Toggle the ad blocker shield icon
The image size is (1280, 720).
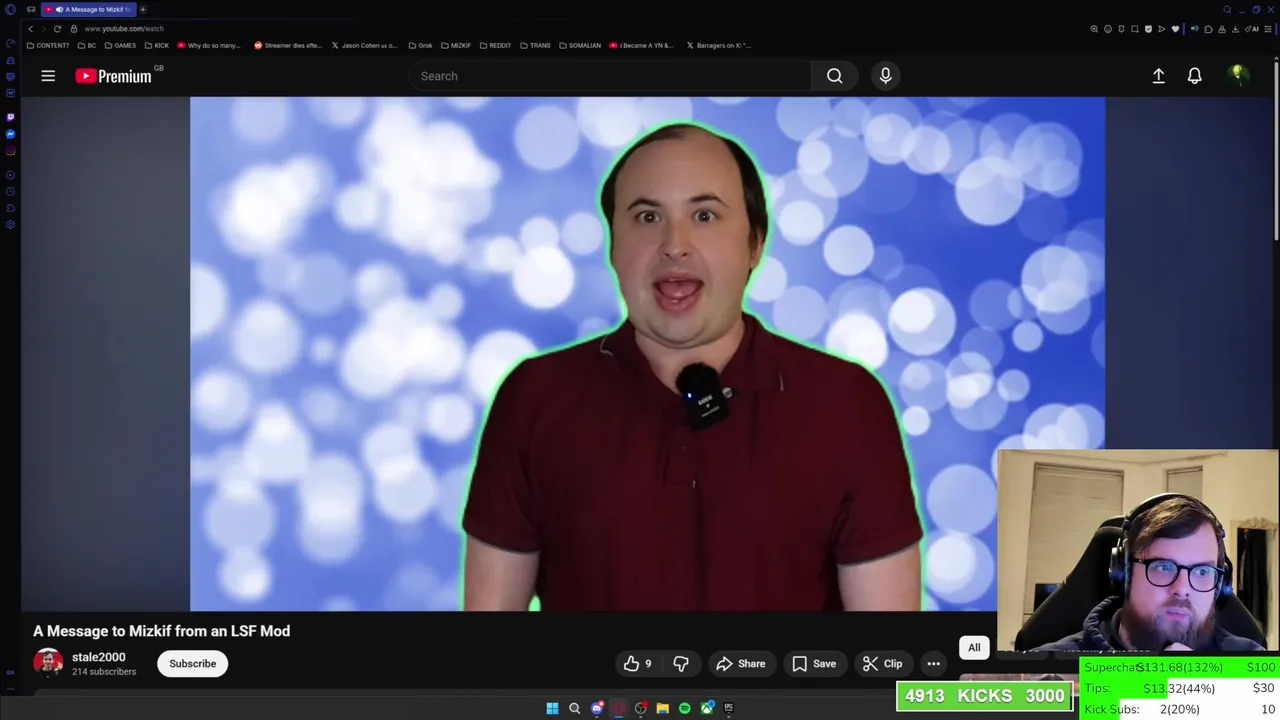tap(1148, 29)
